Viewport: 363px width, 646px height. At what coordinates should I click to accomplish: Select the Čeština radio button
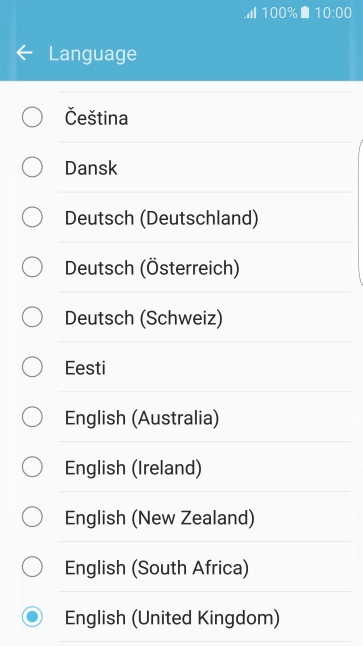point(32,117)
